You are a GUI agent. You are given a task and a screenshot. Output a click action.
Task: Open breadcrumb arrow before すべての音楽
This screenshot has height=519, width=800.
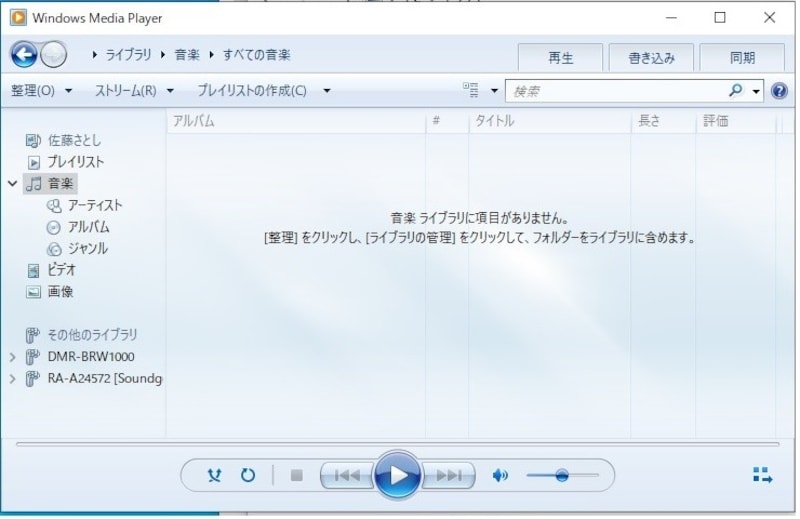(x=212, y=55)
